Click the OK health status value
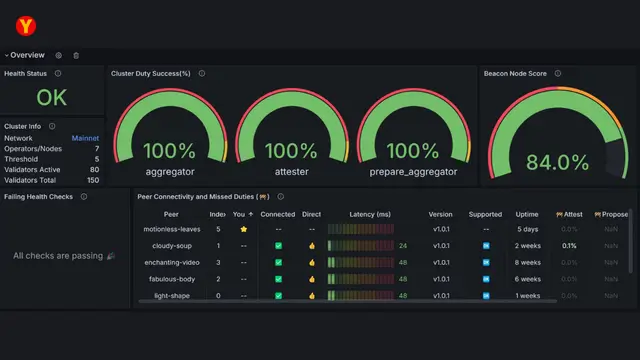This screenshot has height=360, width=640. coord(51,98)
